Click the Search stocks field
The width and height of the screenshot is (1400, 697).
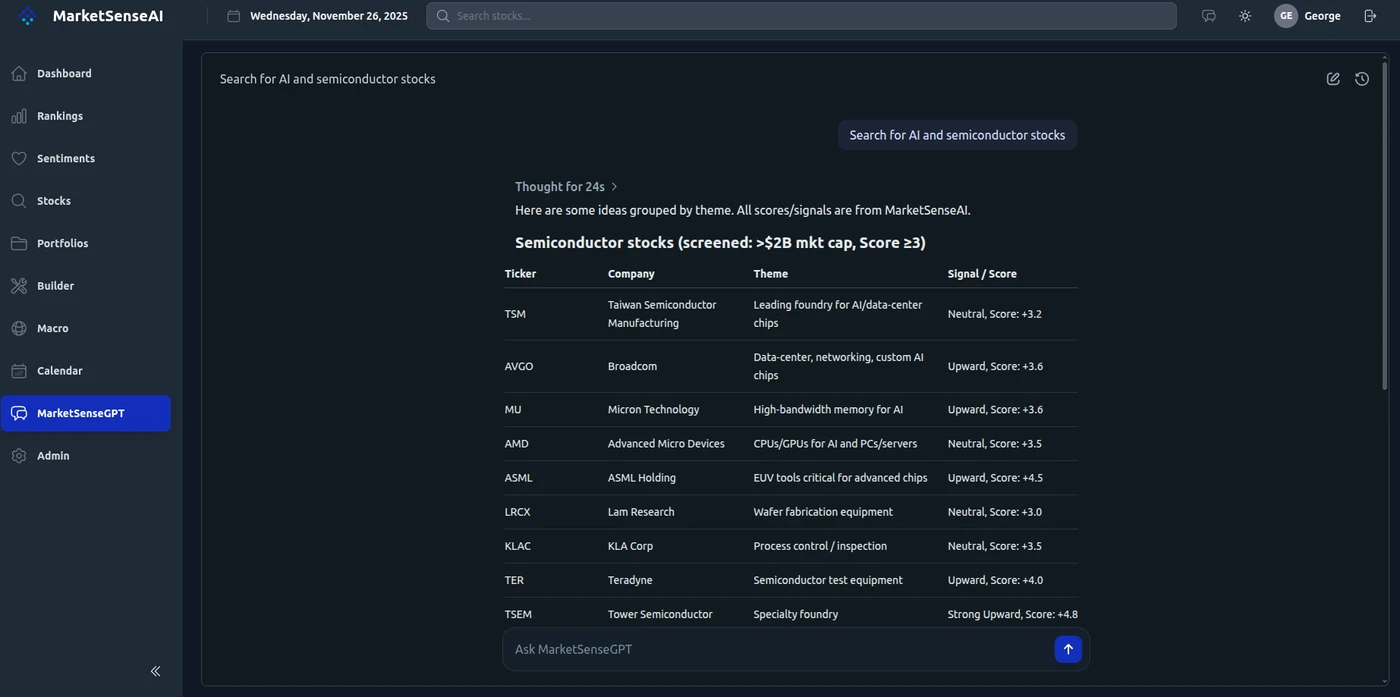tap(801, 16)
